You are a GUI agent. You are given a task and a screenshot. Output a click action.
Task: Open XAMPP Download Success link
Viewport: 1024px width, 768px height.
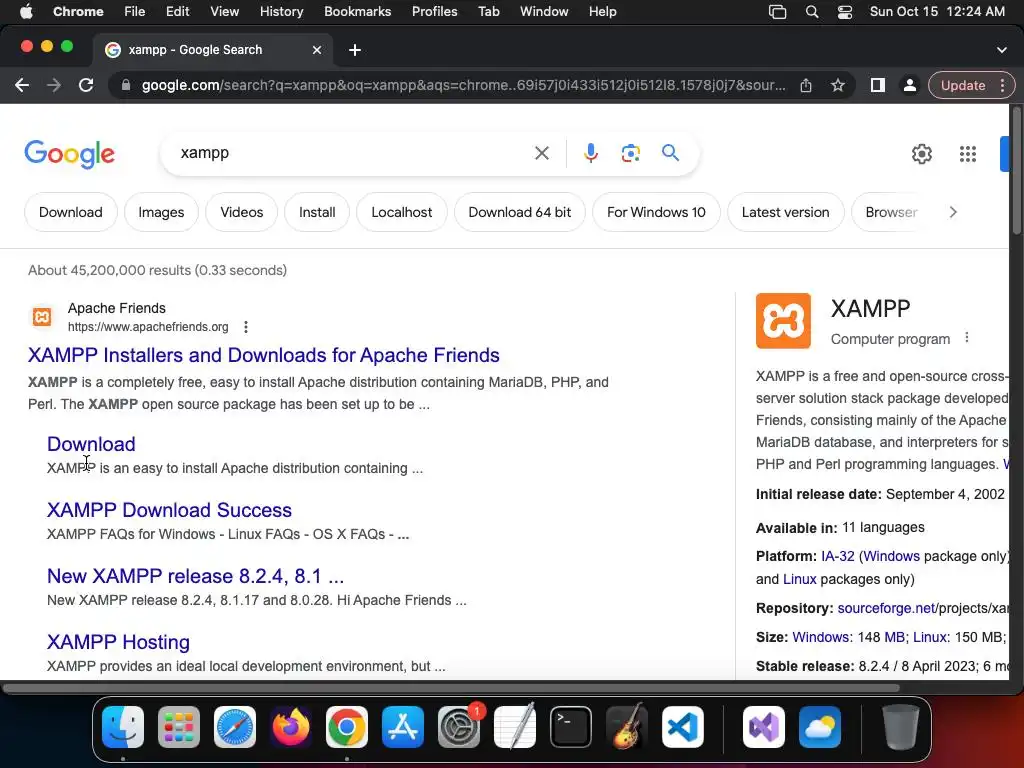169,510
